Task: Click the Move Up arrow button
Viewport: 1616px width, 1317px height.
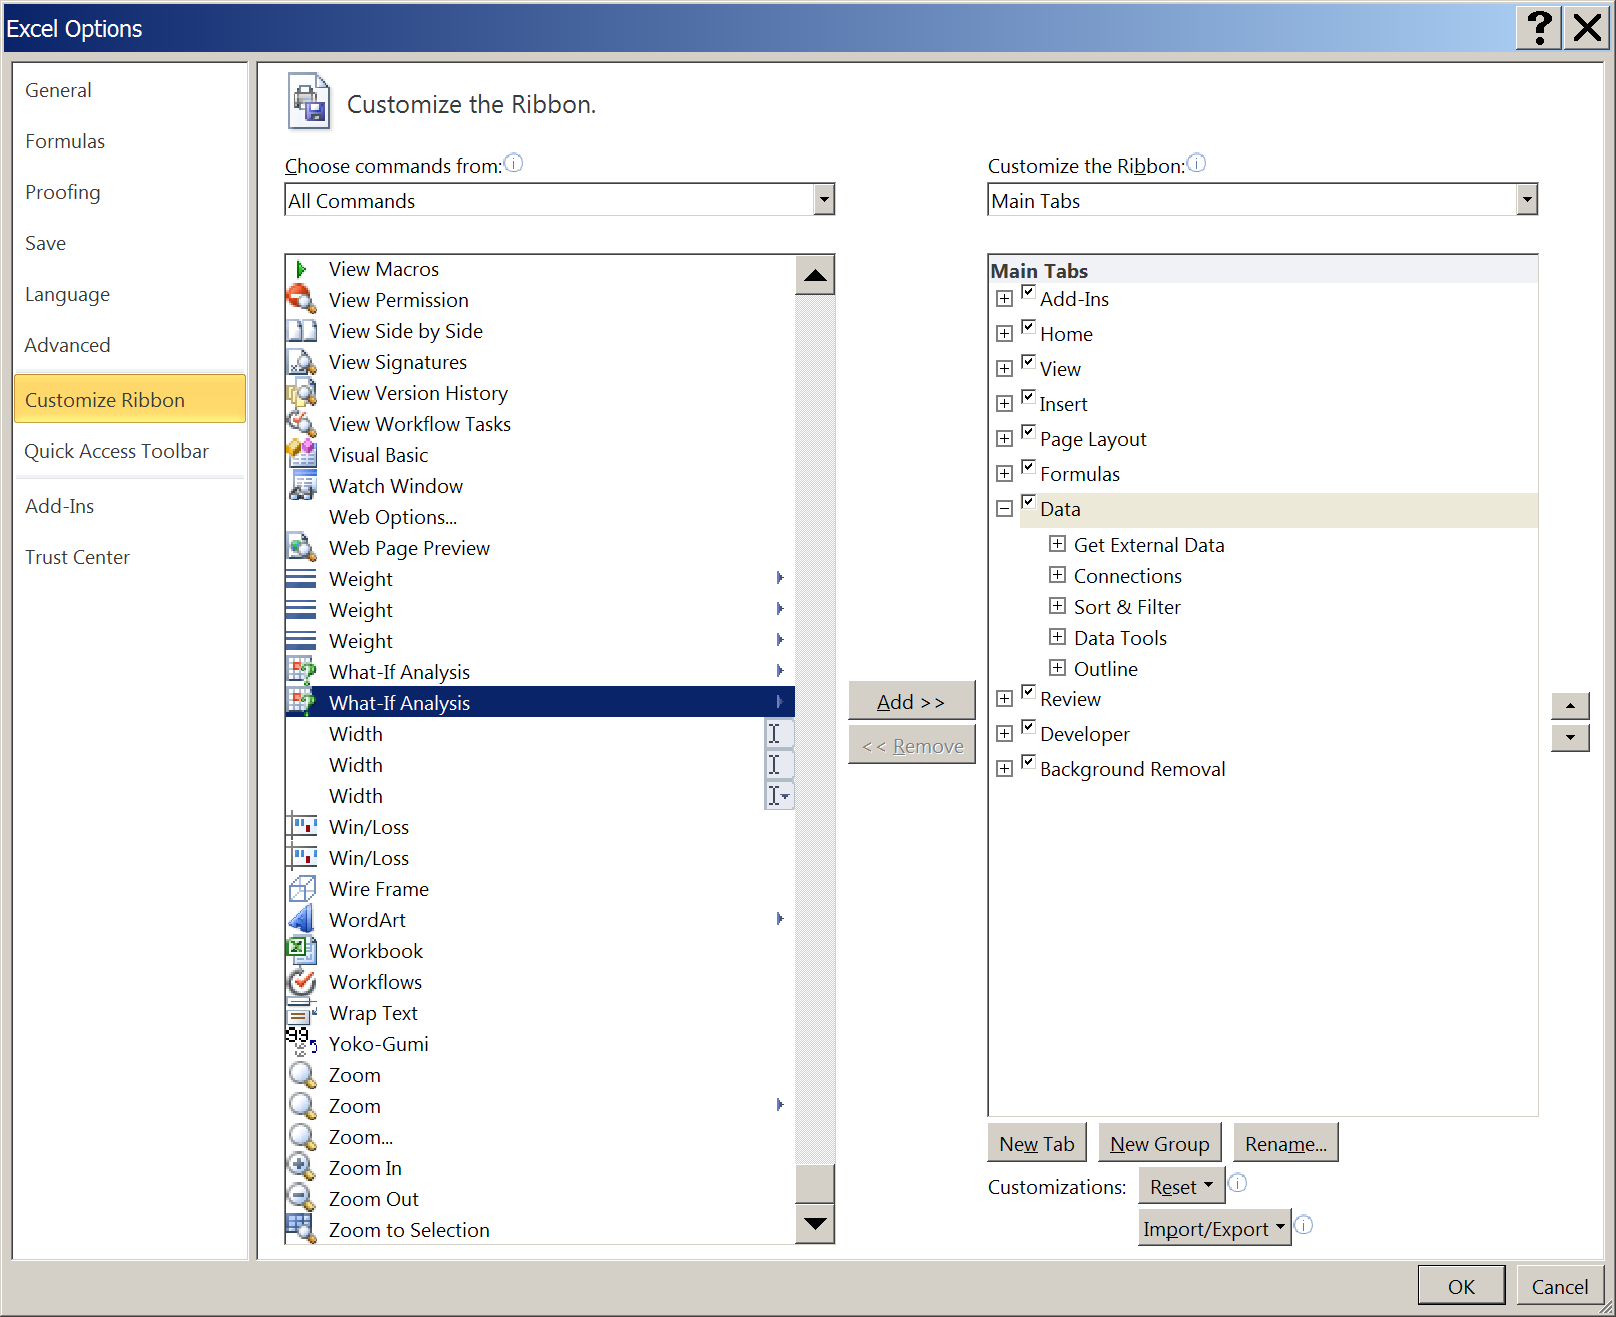Action: 1570,706
